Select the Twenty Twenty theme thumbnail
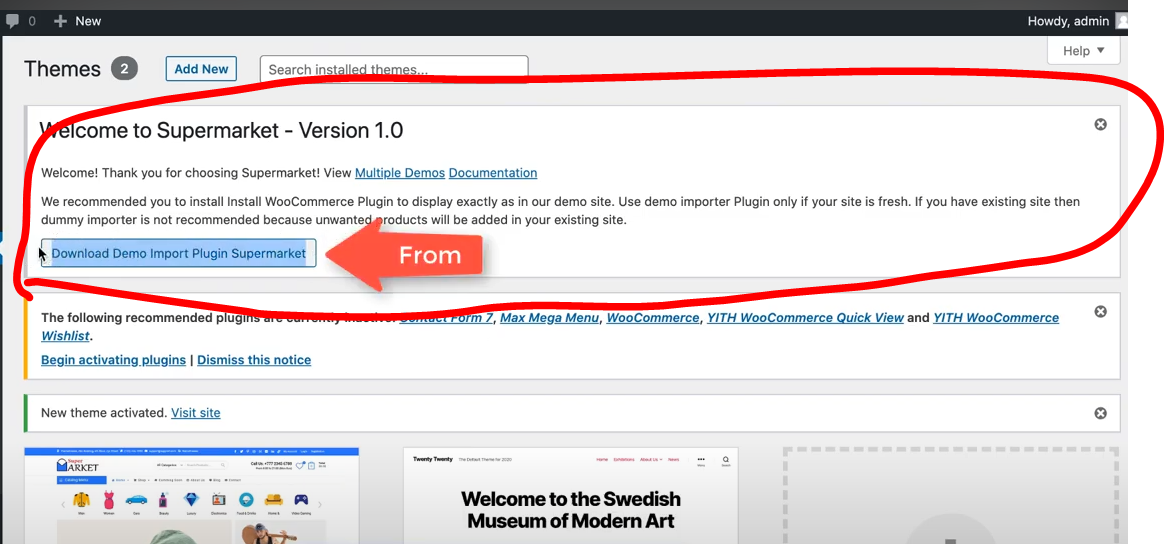This screenshot has height=544, width=1164. click(x=571, y=495)
